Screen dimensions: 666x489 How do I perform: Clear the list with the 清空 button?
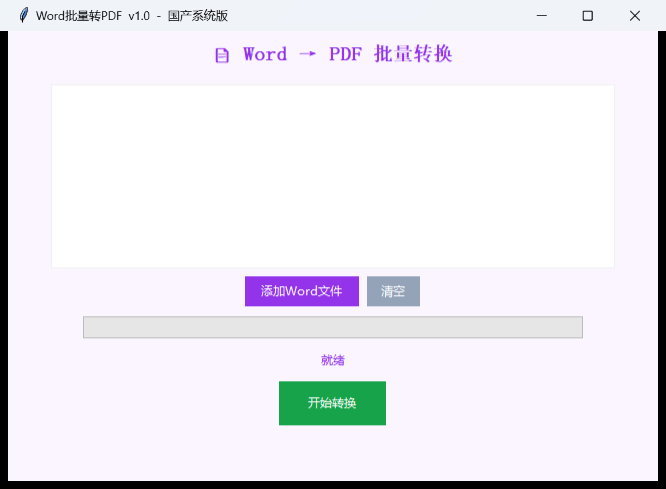coord(393,291)
